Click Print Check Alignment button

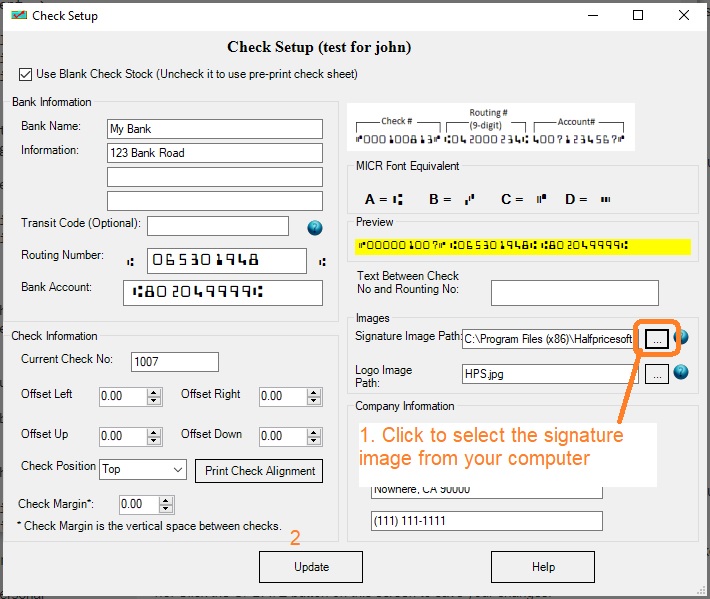[x=259, y=471]
